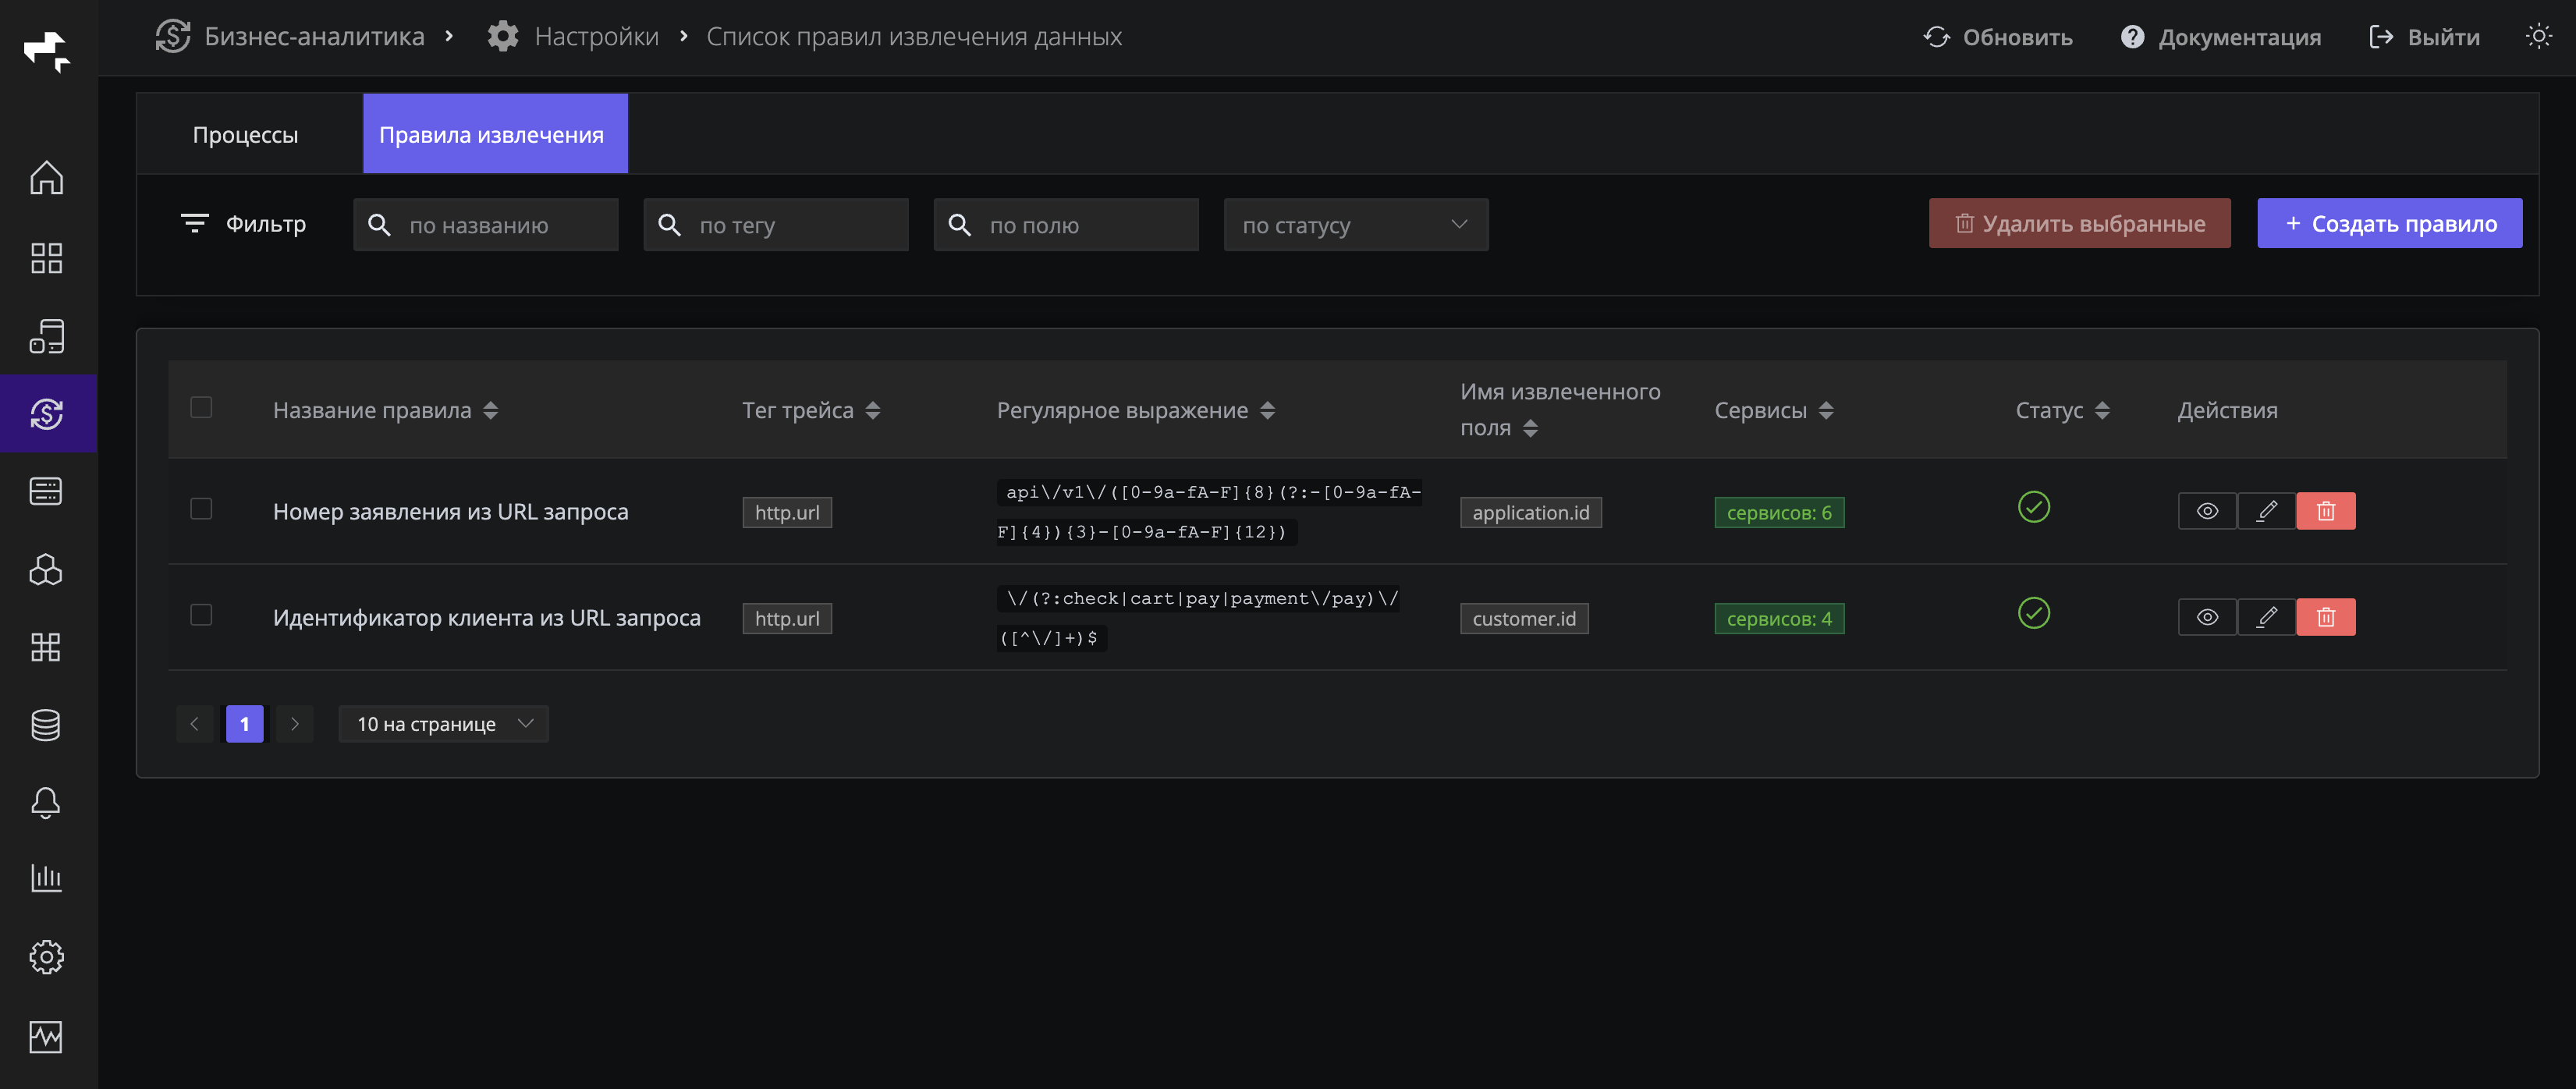
Task: Edit the customer.id rule with pencil icon
Action: 2266,617
